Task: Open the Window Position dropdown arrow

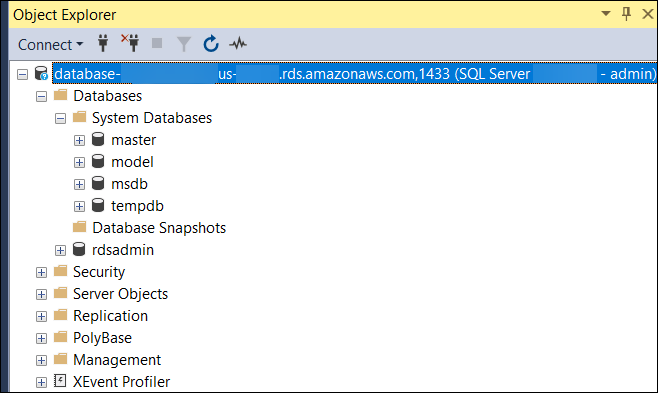Action: click(x=606, y=14)
